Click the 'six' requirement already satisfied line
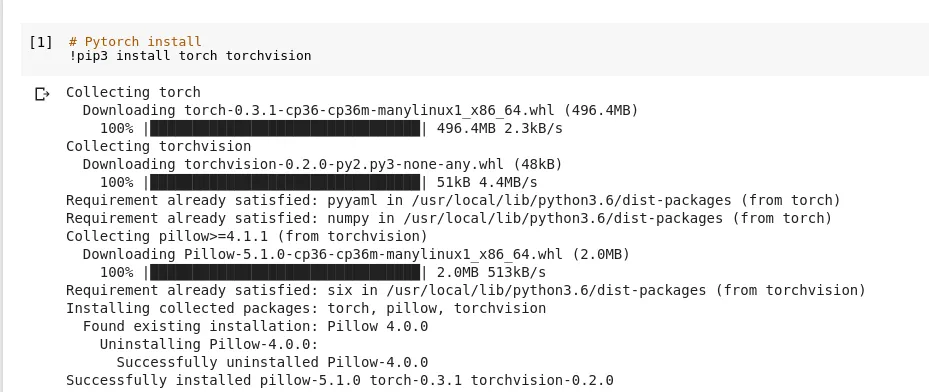Screen dimensions: 929x392 tap(466, 290)
